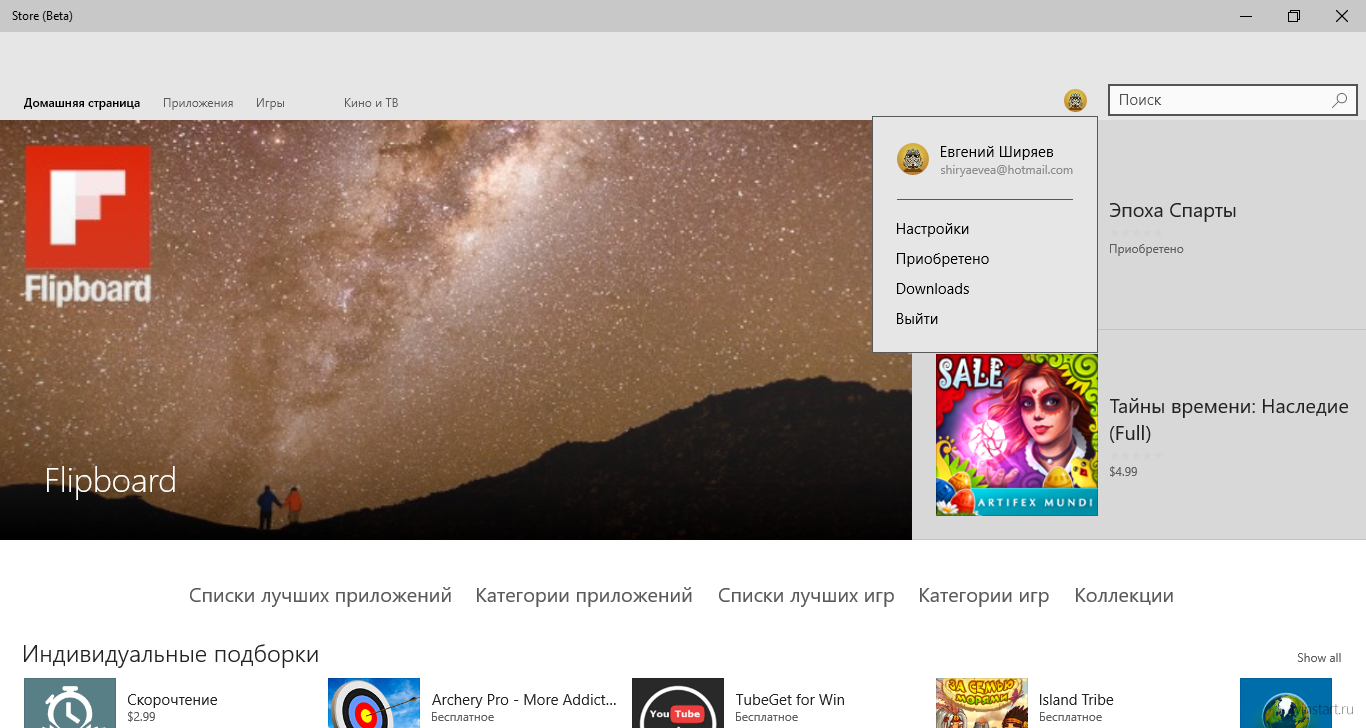Click the $4.99 price of Тайны времени
The image size is (1366, 728).
click(1123, 472)
